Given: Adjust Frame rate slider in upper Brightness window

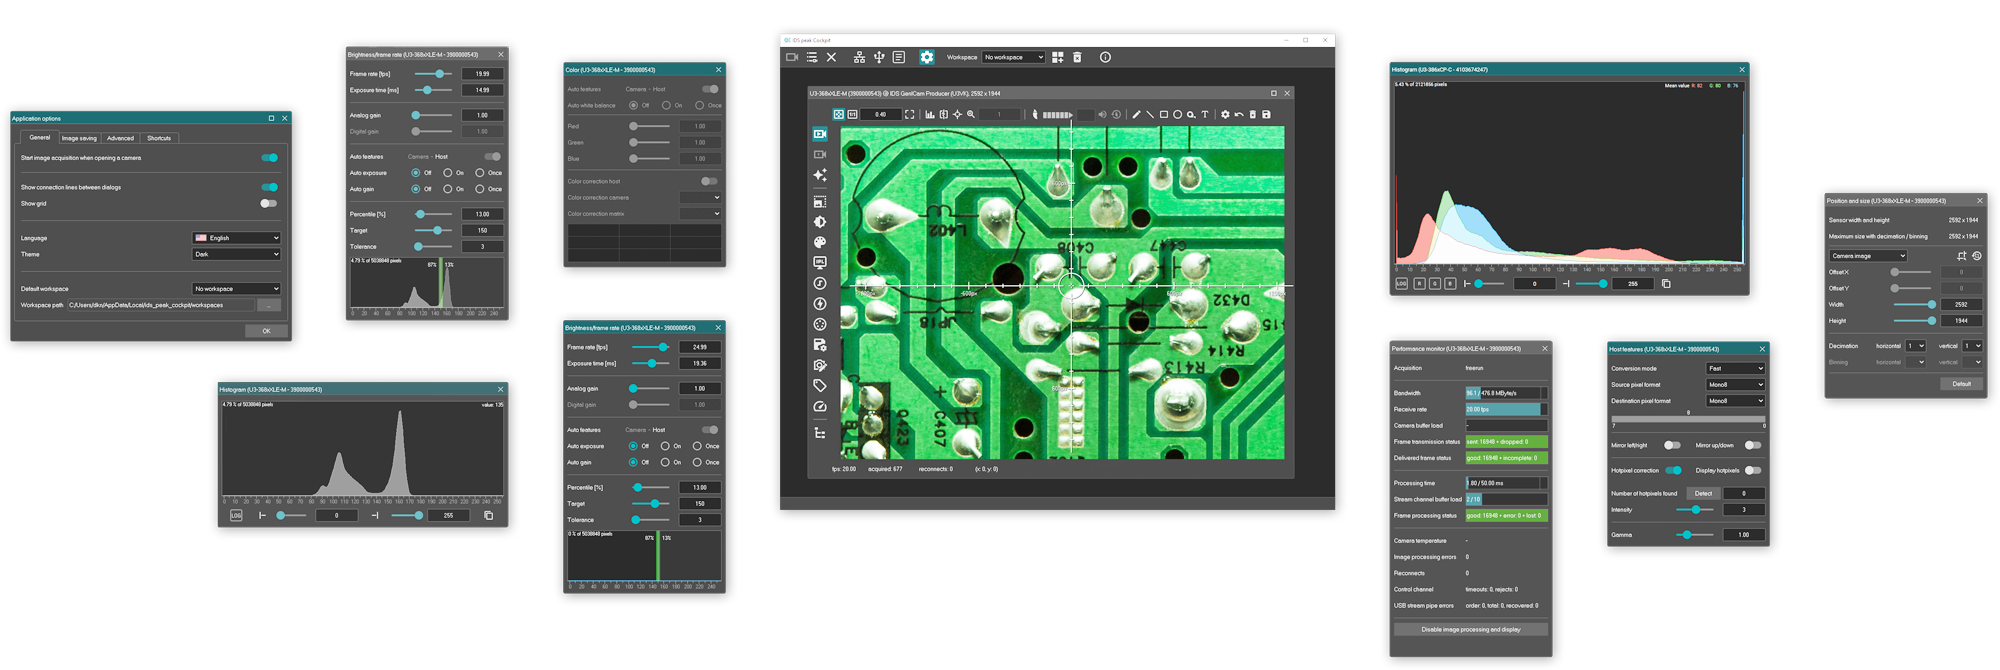Looking at the screenshot, I should click(434, 74).
